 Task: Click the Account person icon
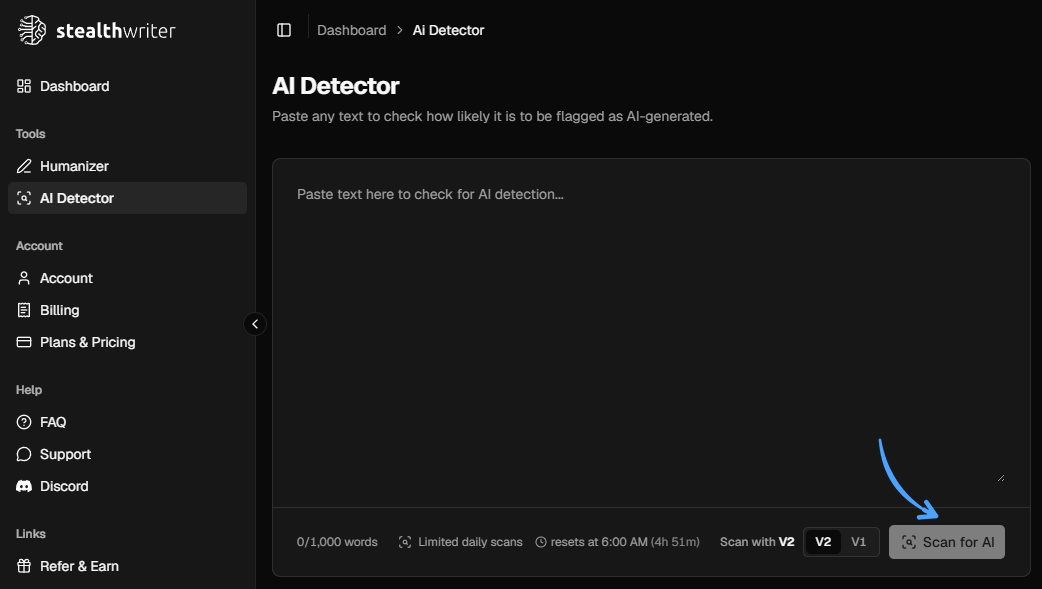(24, 278)
